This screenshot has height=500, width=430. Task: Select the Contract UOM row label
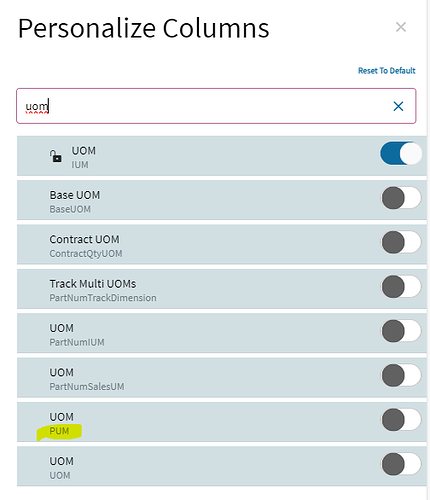84,239
